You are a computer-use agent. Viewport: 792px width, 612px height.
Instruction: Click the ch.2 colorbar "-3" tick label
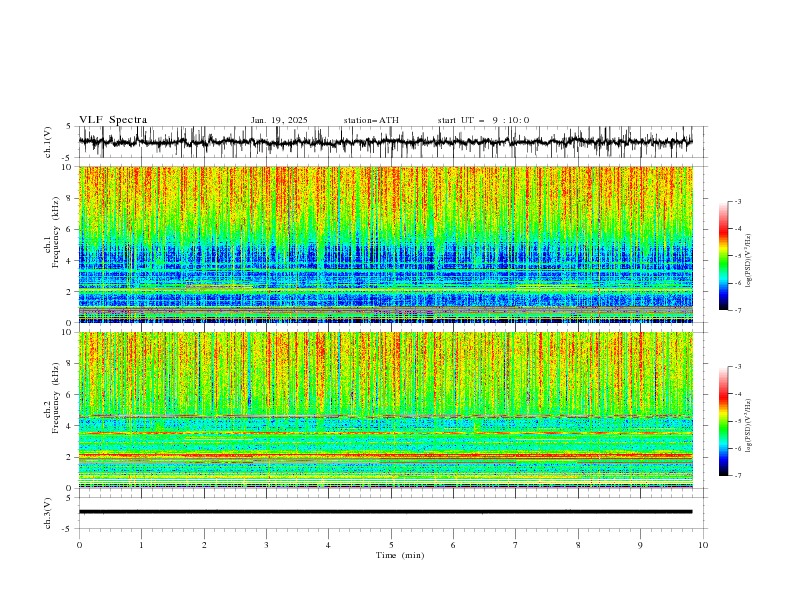(737, 367)
